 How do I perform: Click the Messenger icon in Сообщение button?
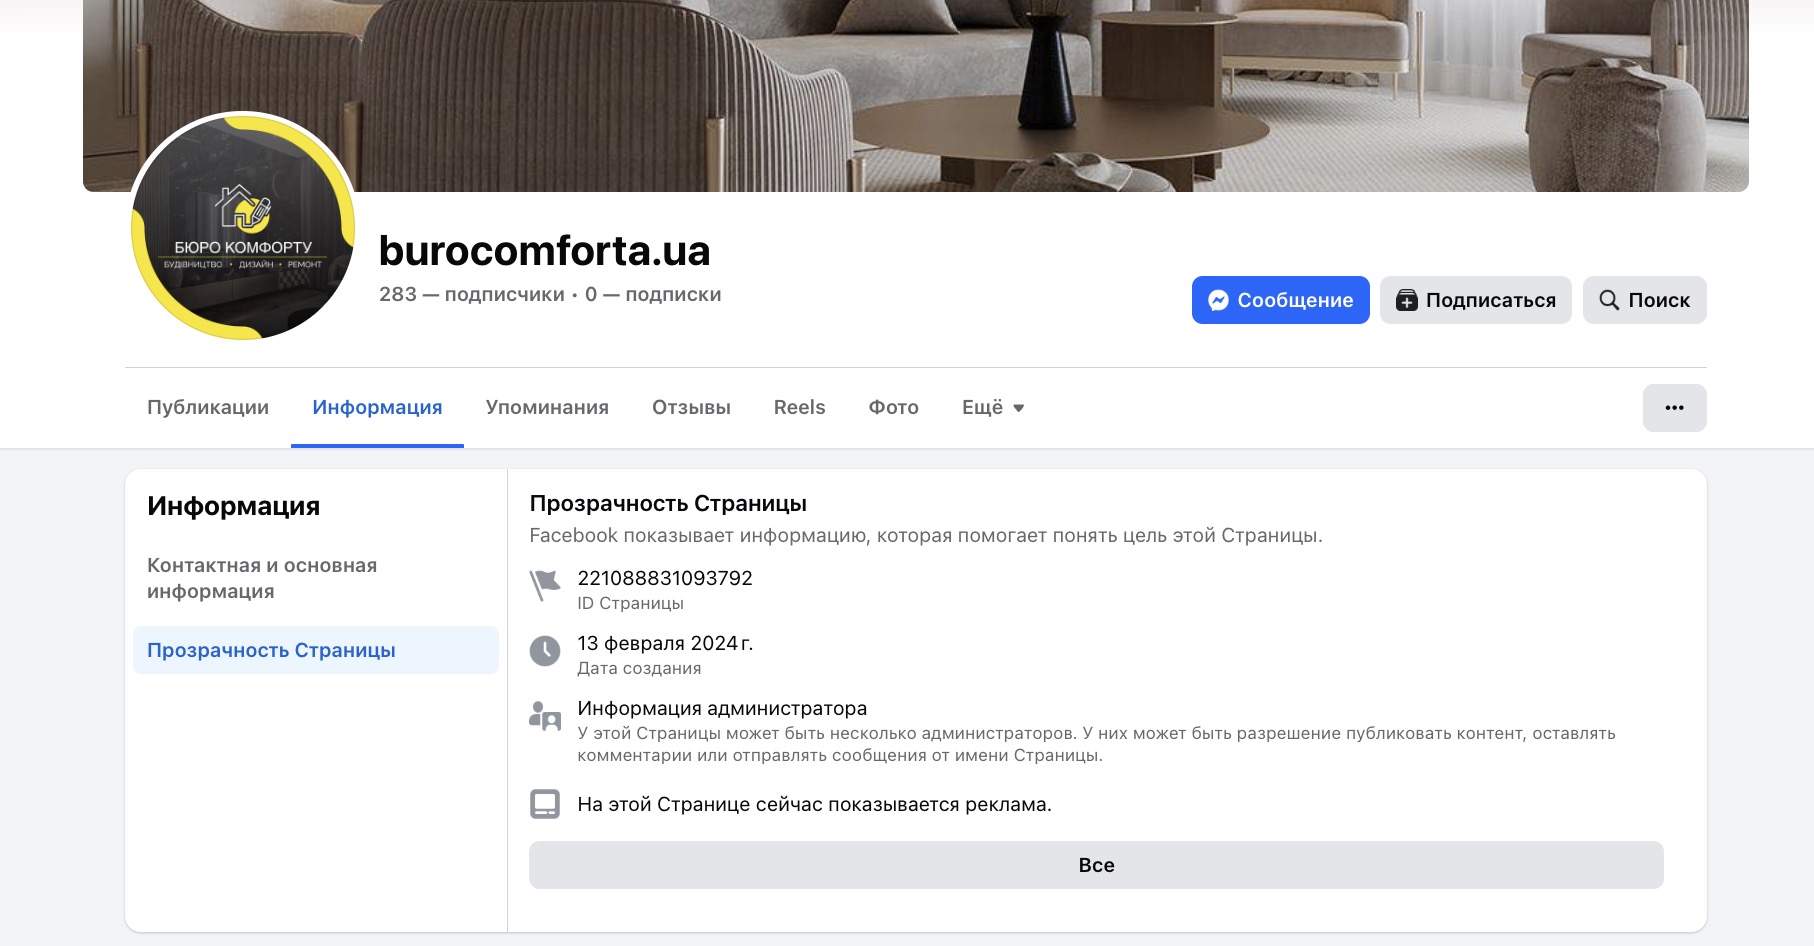pos(1218,300)
